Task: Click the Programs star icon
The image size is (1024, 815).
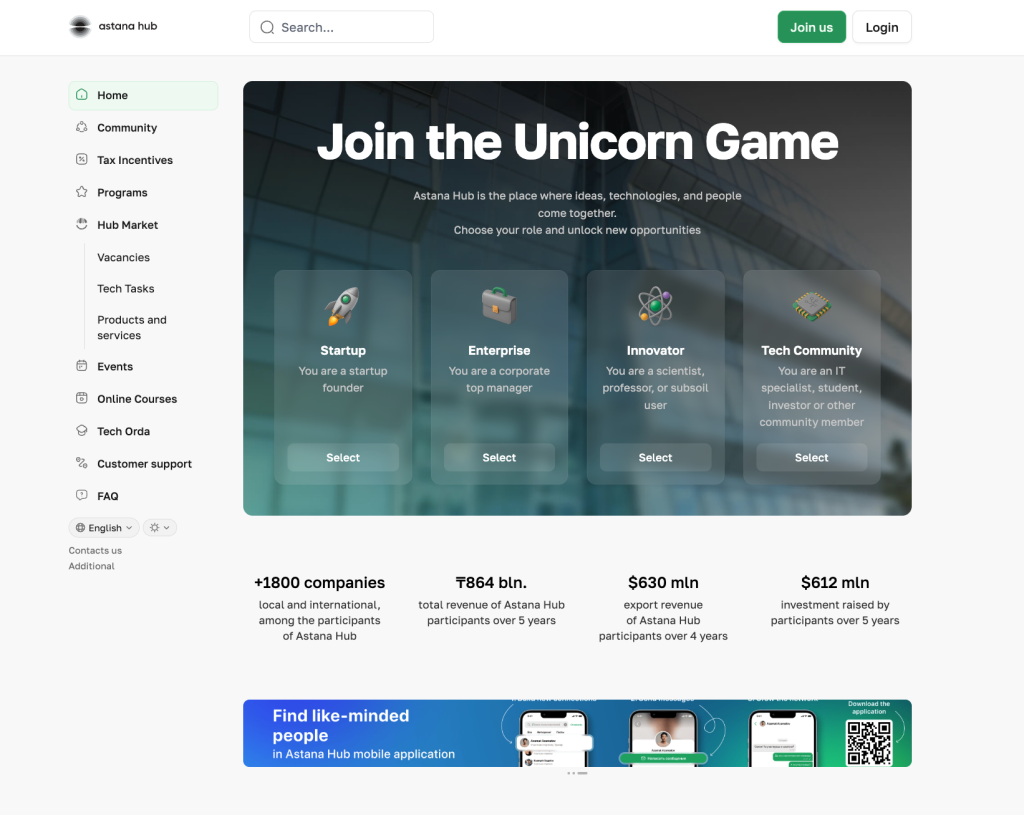Action: 82,192
